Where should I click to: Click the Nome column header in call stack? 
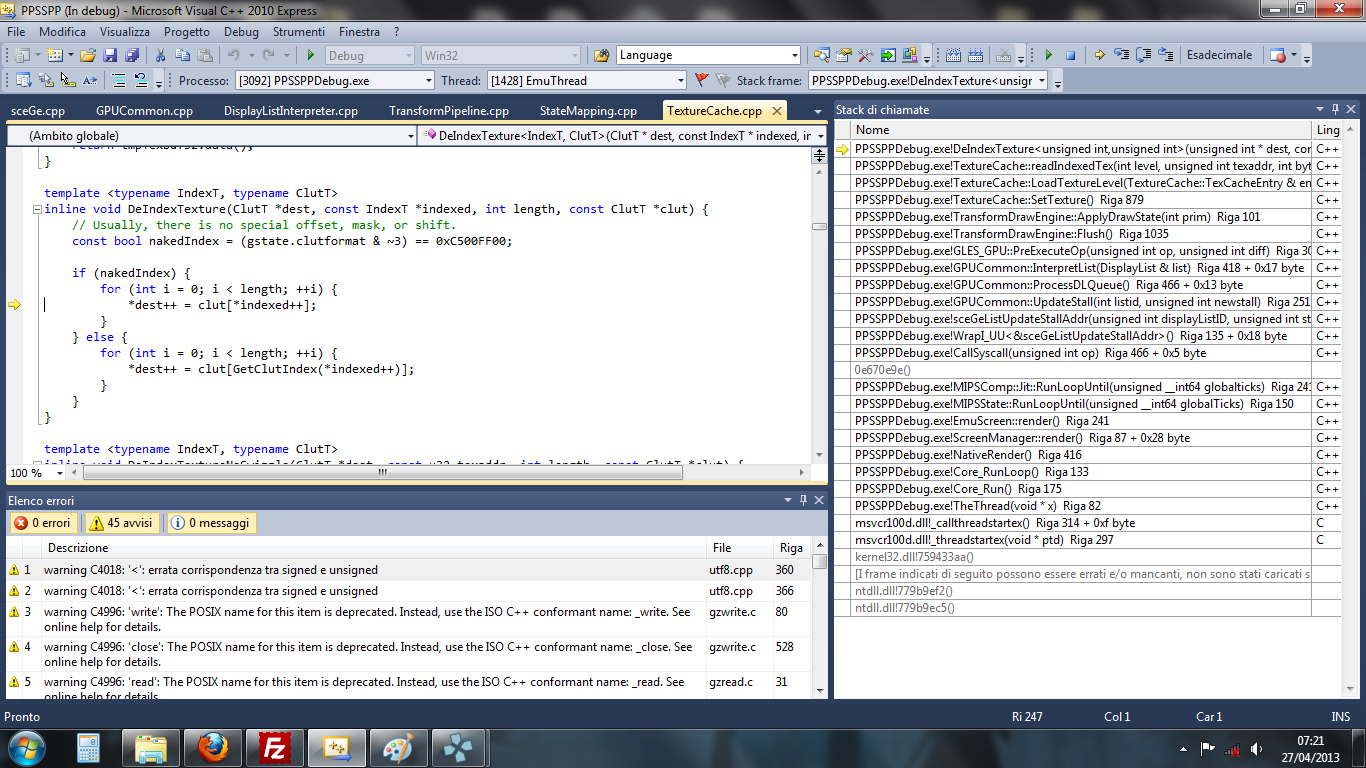click(1081, 130)
